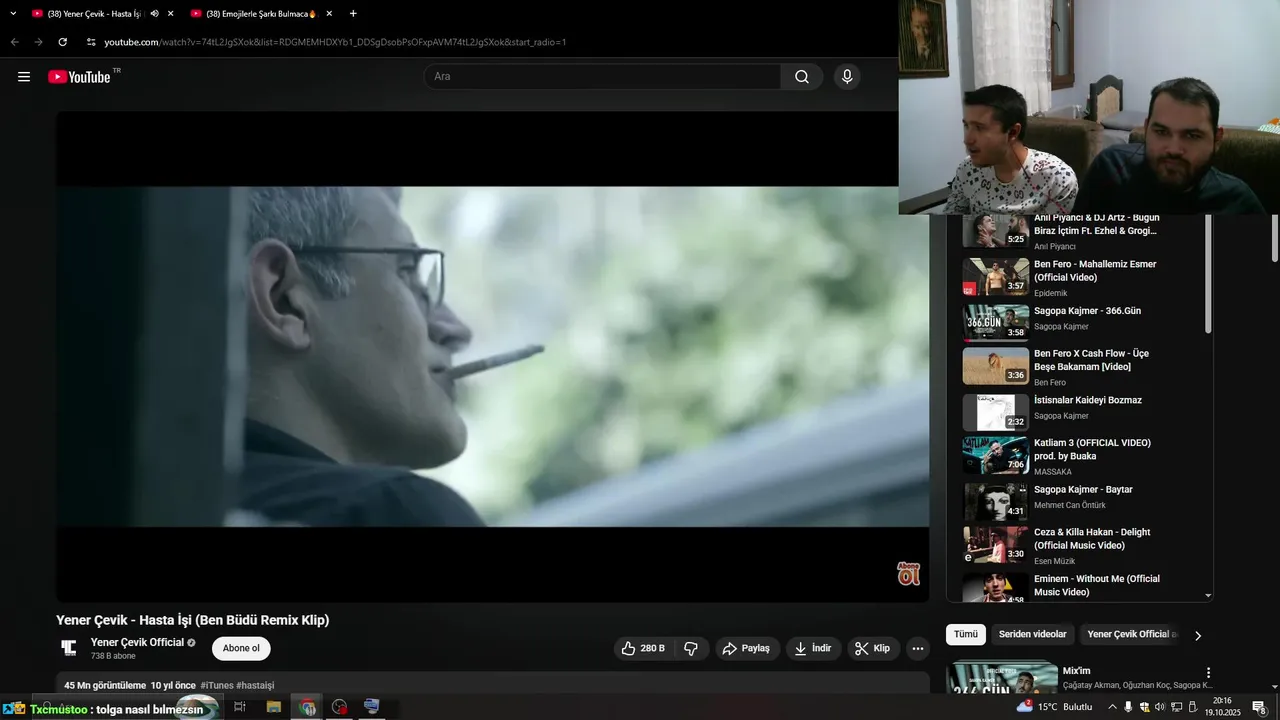Play 'Sagopa Kajmer - 366.Gün' playlist item
Screen dimensions: 1280x720
(x=1080, y=322)
